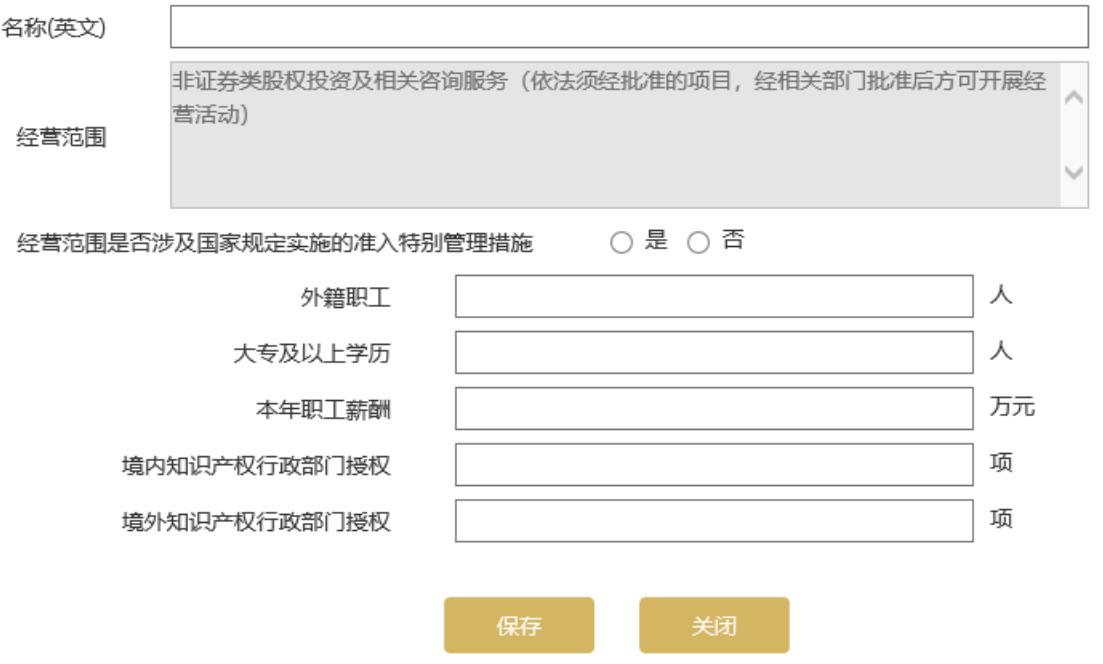Click the 名称(英文) English name input field
Viewport: 1103px width, 664px height.
coord(628,28)
